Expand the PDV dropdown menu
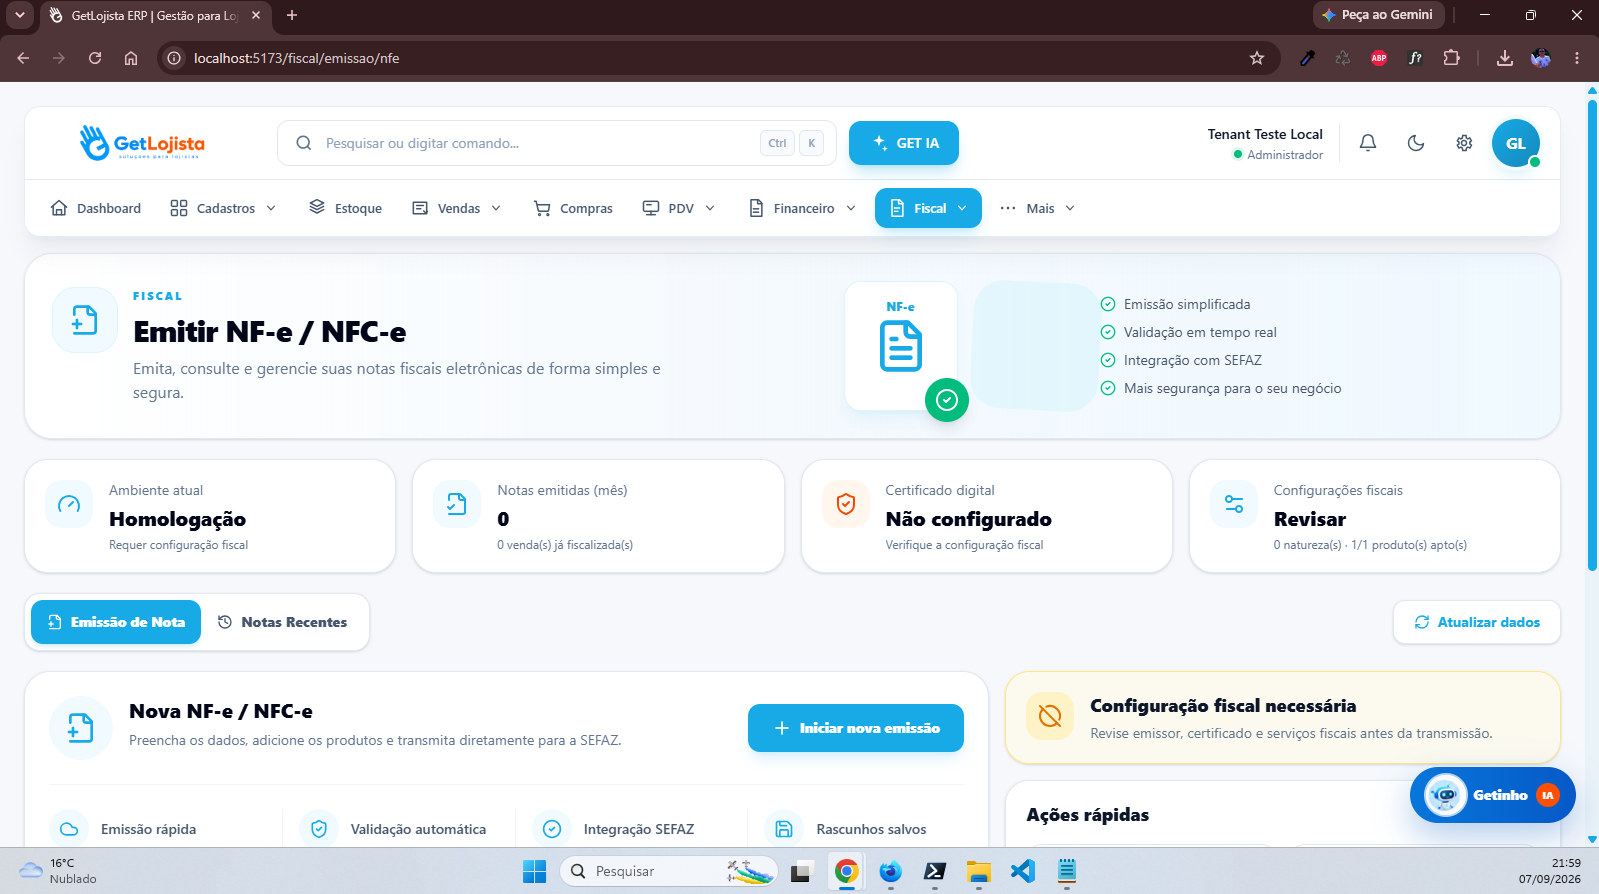Viewport: 1599px width, 894px height. [x=679, y=208]
